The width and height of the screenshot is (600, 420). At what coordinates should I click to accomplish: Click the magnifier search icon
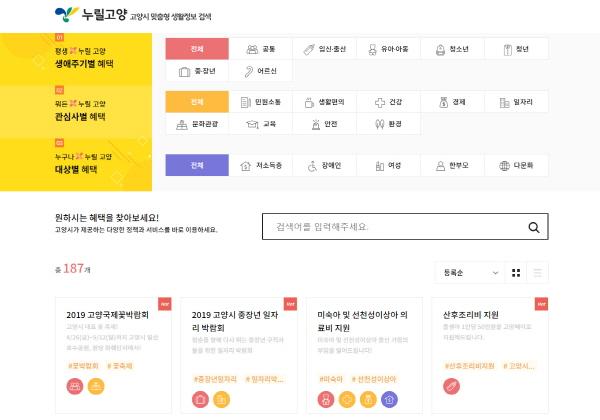pos(535,227)
